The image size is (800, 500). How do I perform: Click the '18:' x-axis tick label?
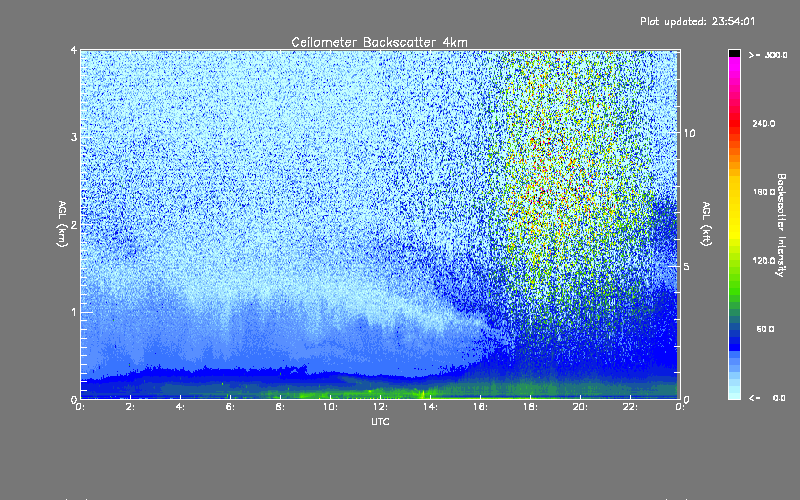(x=530, y=407)
